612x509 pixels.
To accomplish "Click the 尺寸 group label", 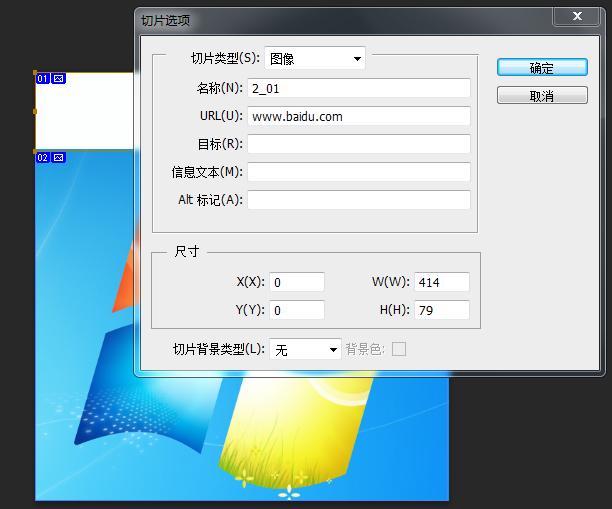I will click(187, 251).
